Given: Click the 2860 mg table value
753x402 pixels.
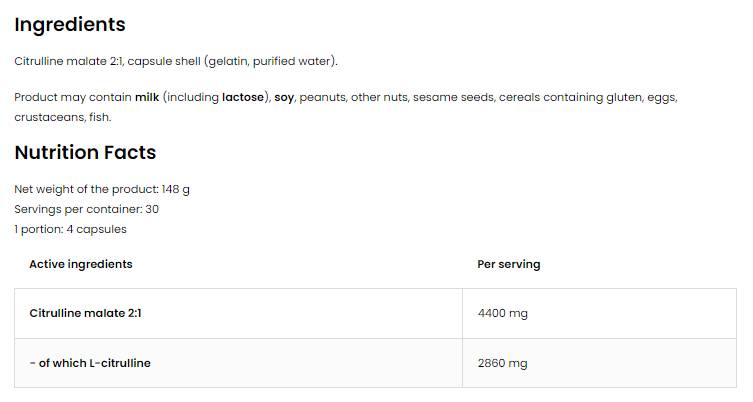Looking at the screenshot, I should coord(503,363).
